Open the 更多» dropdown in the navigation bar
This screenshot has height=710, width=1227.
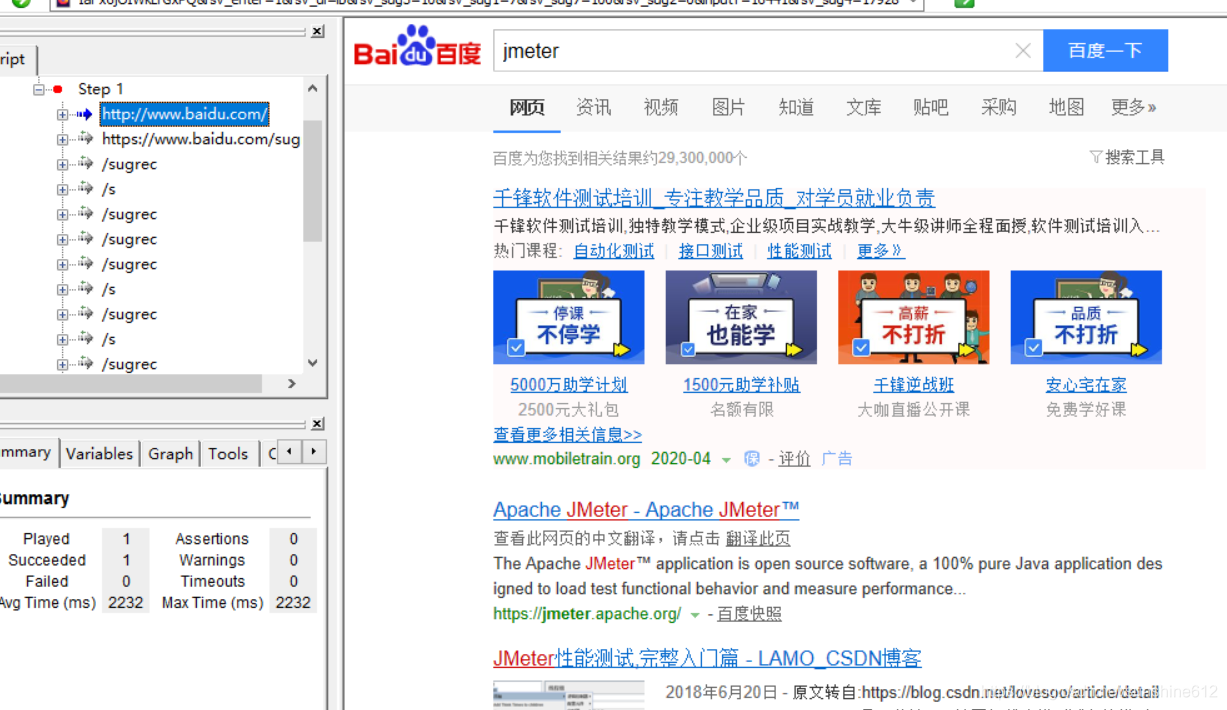point(1133,107)
